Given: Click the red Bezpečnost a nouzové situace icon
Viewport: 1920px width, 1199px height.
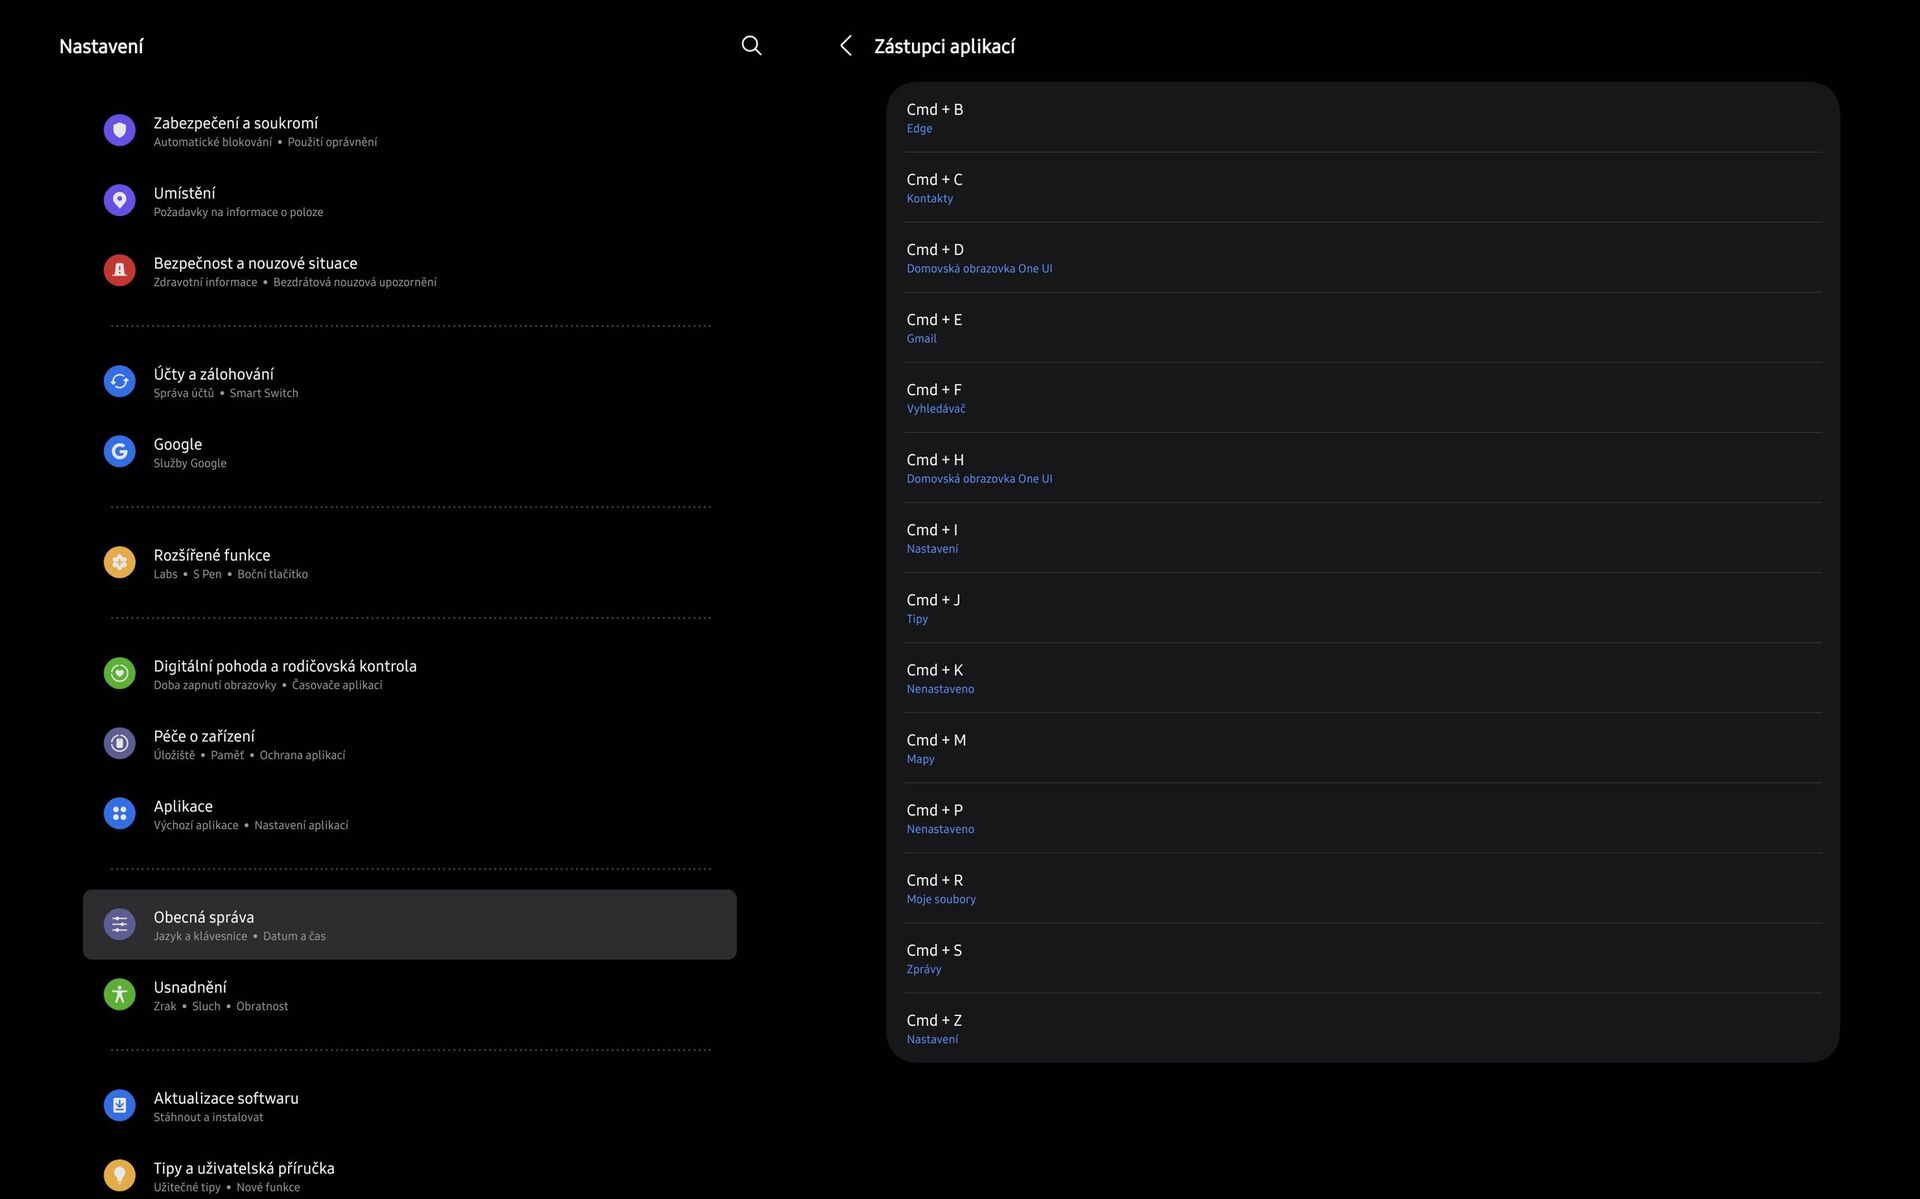Looking at the screenshot, I should point(119,271).
